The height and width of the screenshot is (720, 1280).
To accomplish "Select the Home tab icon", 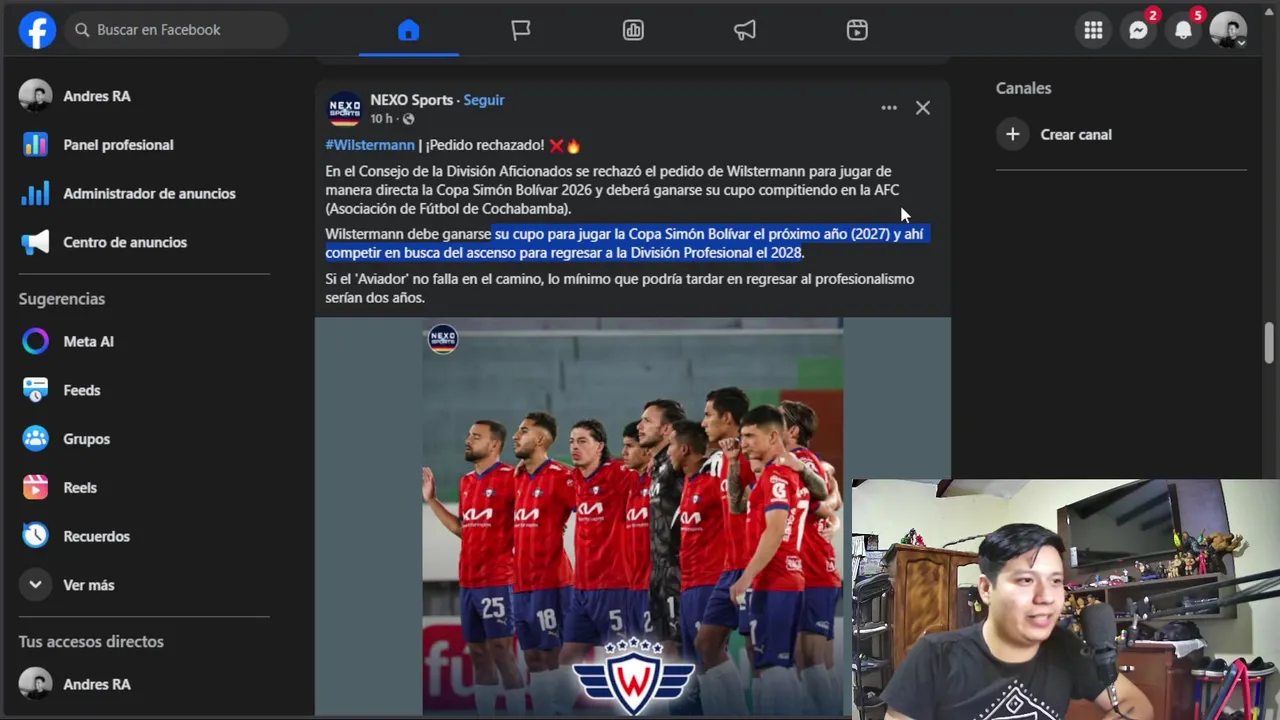I will tap(408, 30).
